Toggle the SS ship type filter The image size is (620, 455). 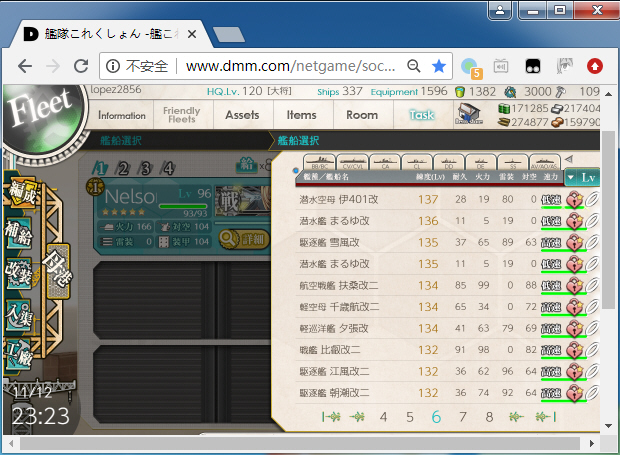pos(513,162)
